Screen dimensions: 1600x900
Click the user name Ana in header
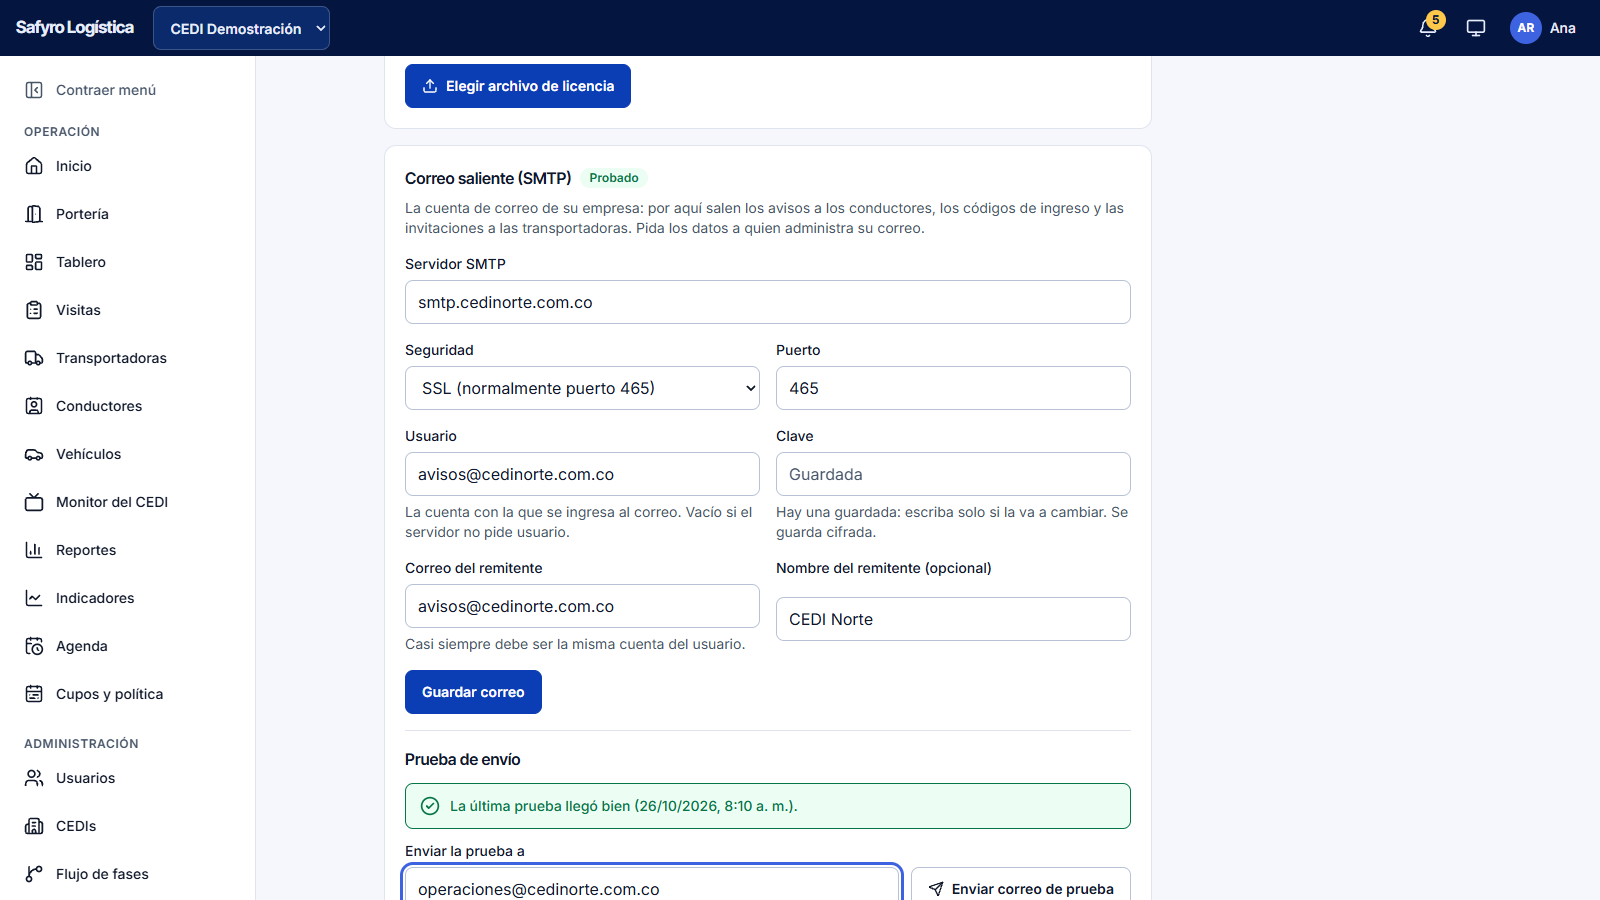click(1563, 28)
